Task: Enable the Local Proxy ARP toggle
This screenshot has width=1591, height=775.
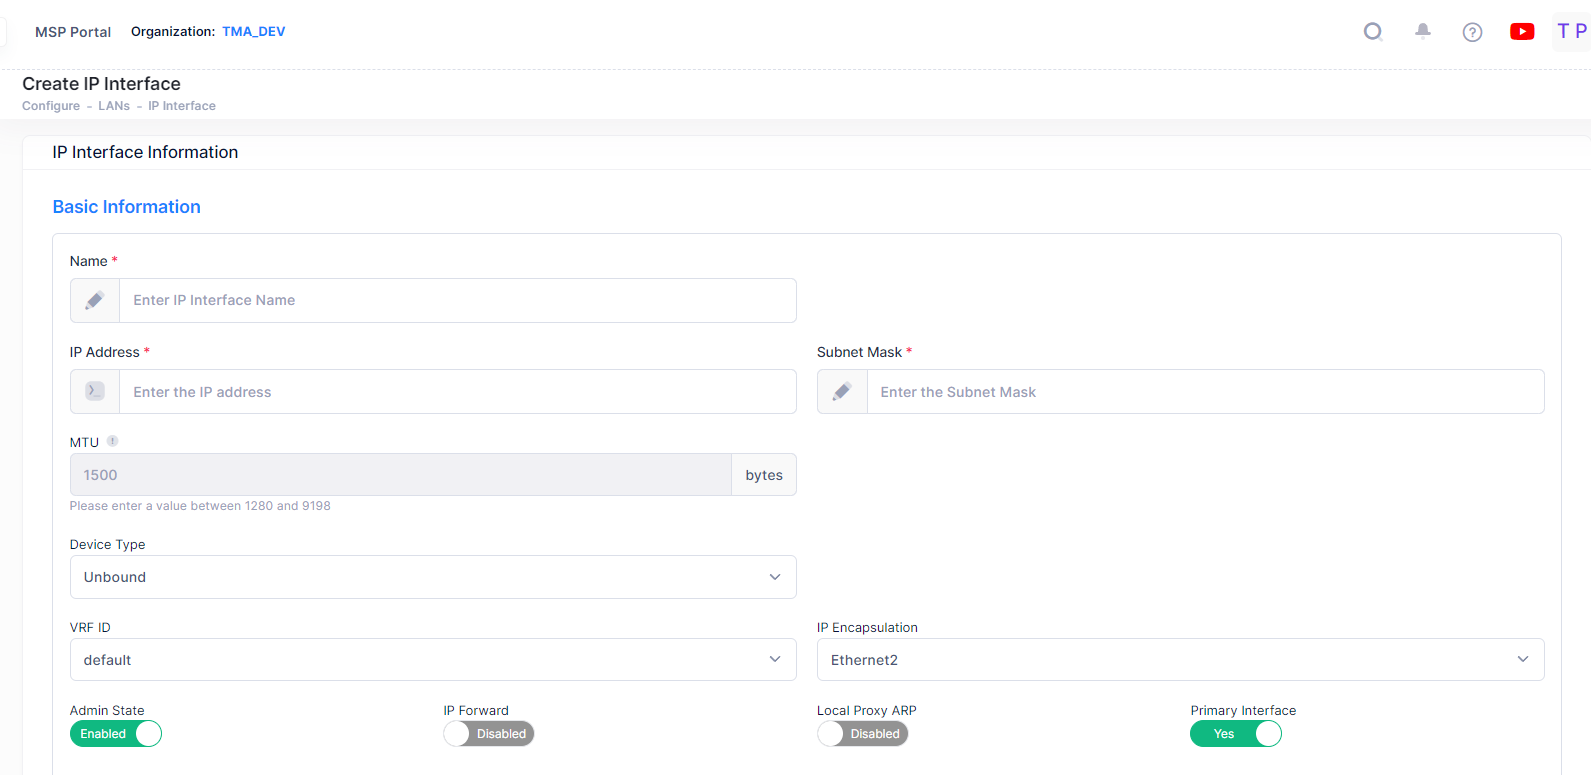Action: tap(862, 734)
